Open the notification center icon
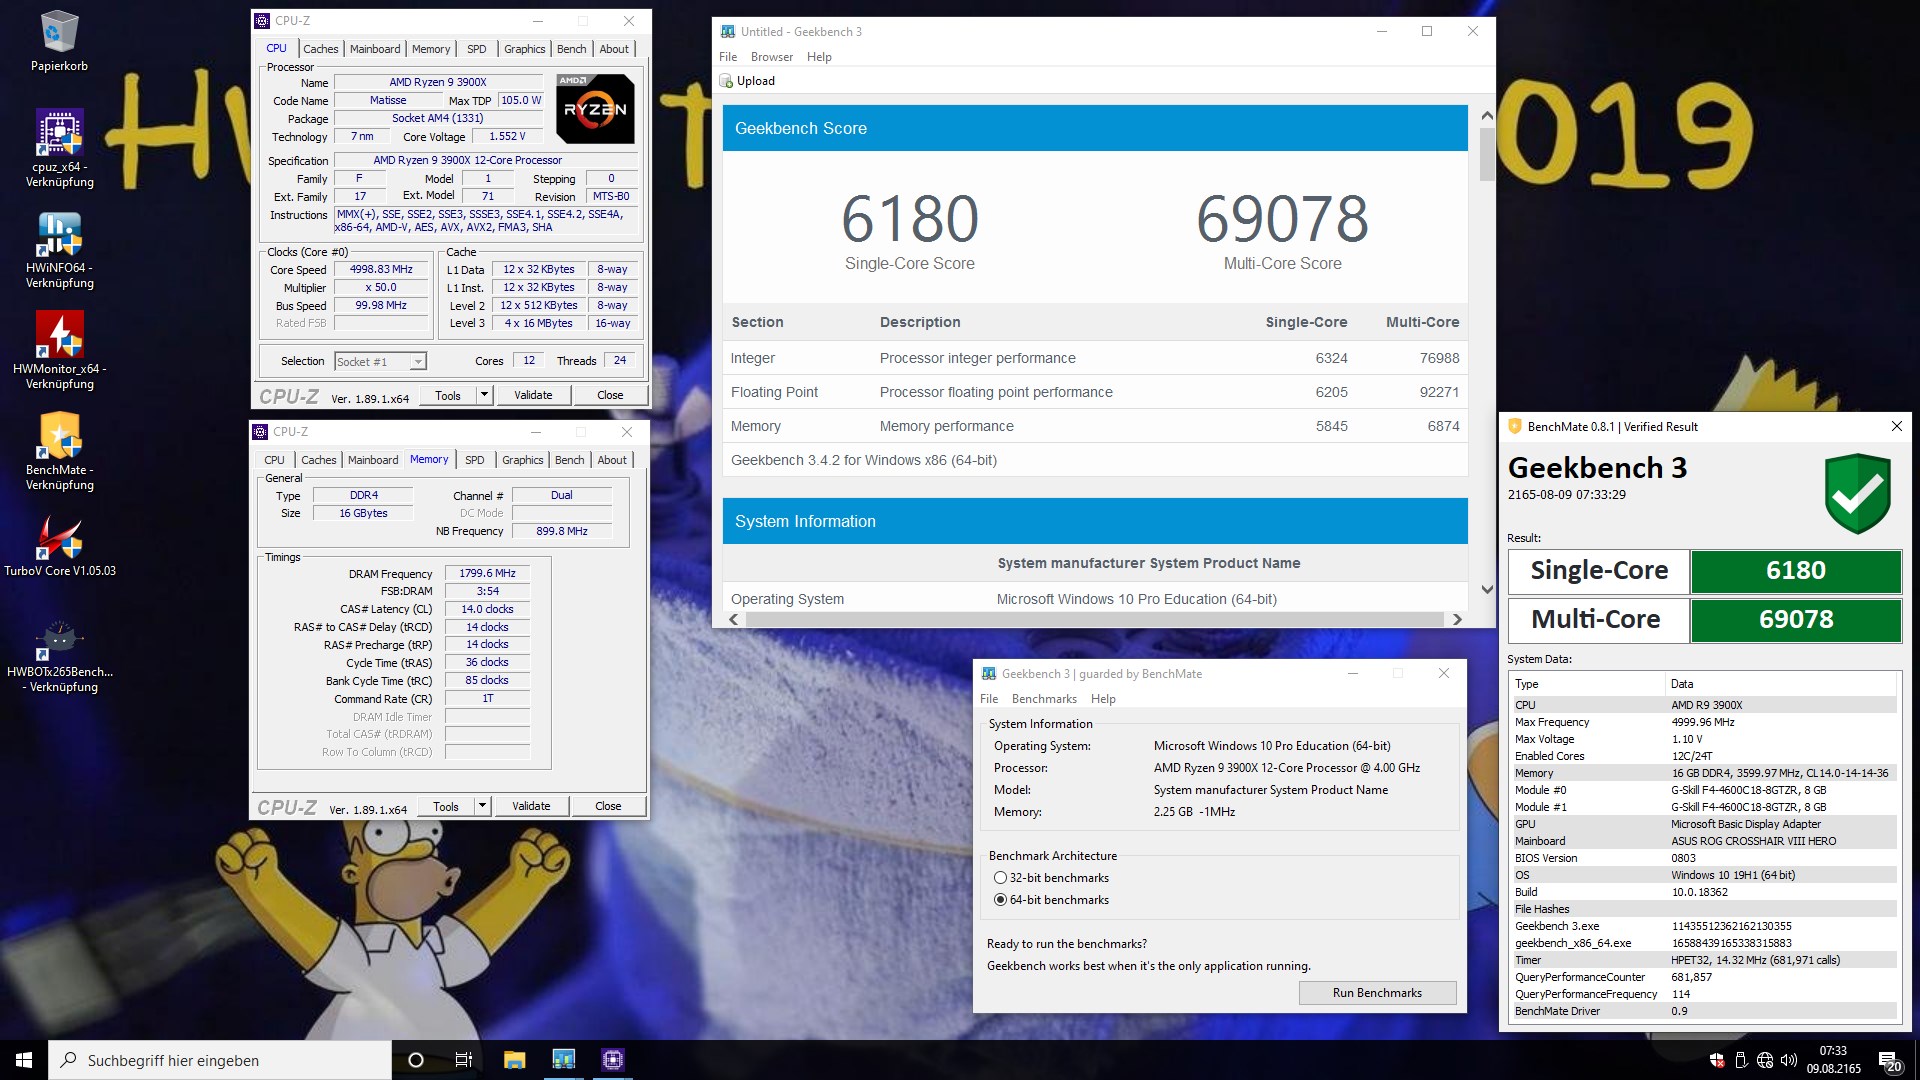Image resolution: width=1920 pixels, height=1080 pixels. pos(1890,1060)
